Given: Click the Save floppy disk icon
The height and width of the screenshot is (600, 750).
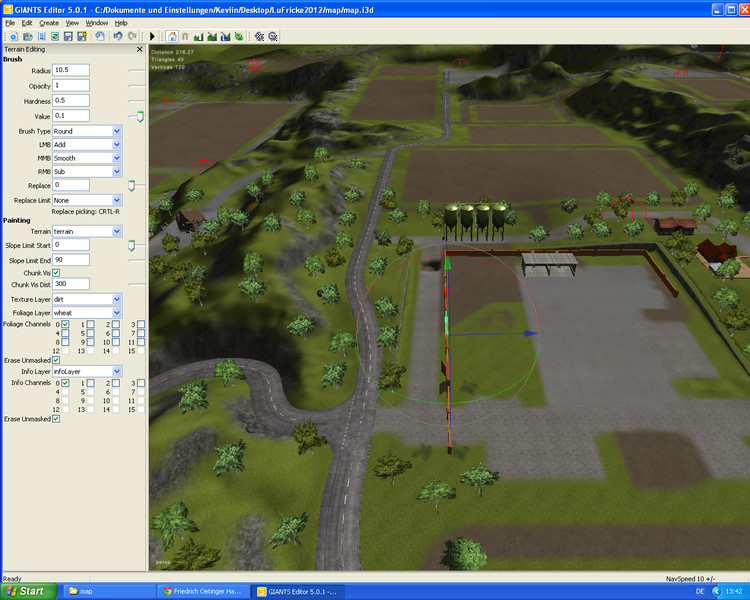Looking at the screenshot, I should click(x=68, y=36).
